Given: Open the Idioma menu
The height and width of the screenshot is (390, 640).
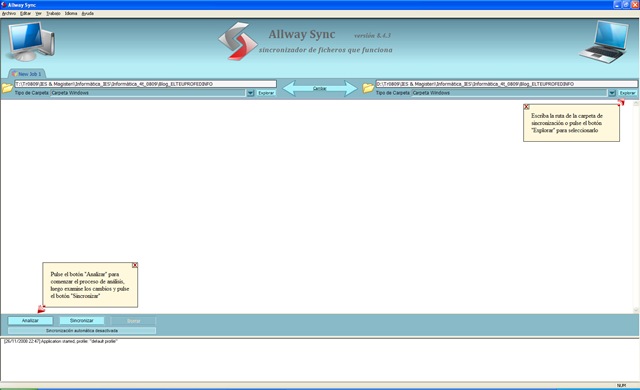Looking at the screenshot, I should point(71,13).
